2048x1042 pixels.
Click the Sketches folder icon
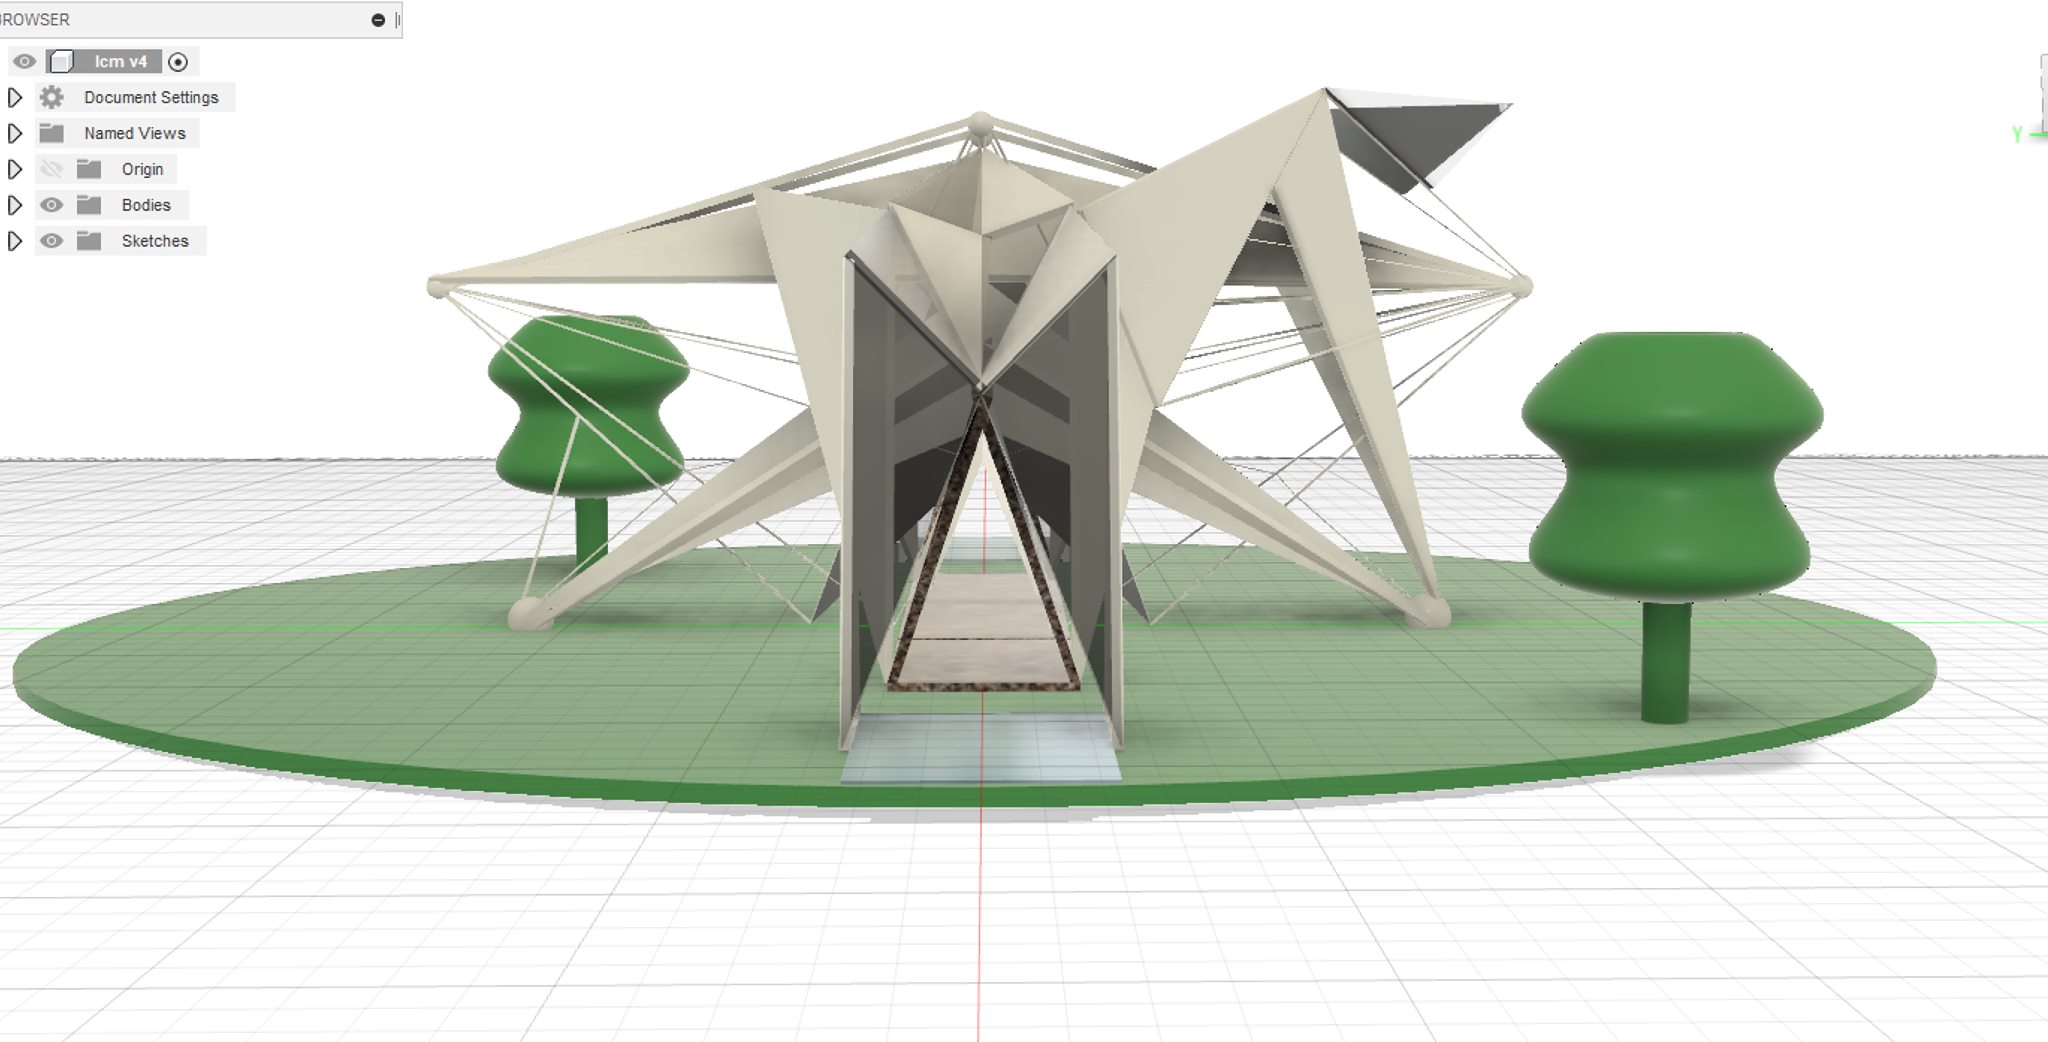coord(89,241)
